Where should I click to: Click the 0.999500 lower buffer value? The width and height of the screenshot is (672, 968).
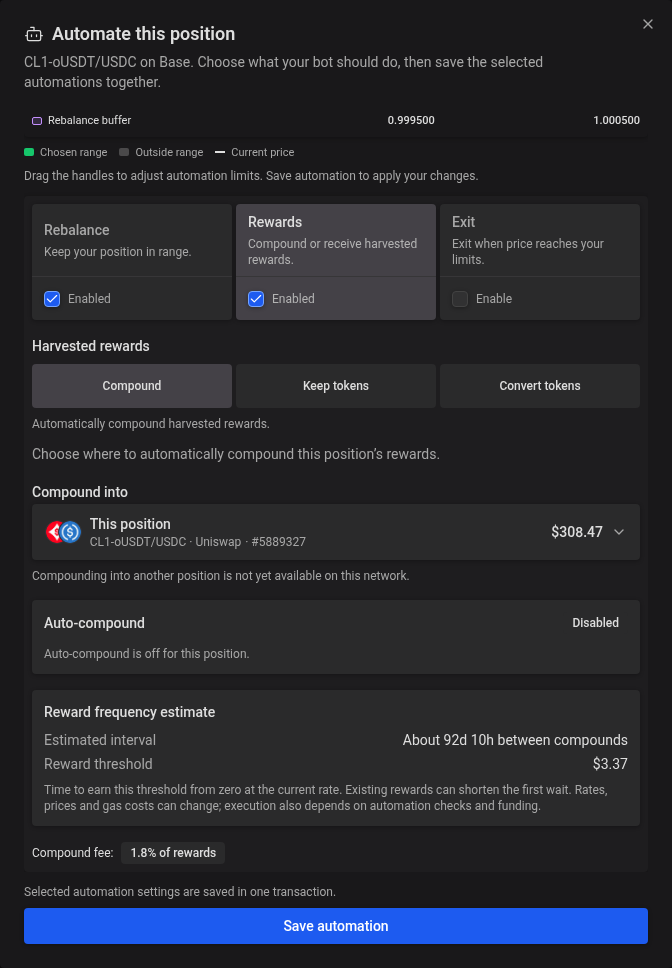411,120
